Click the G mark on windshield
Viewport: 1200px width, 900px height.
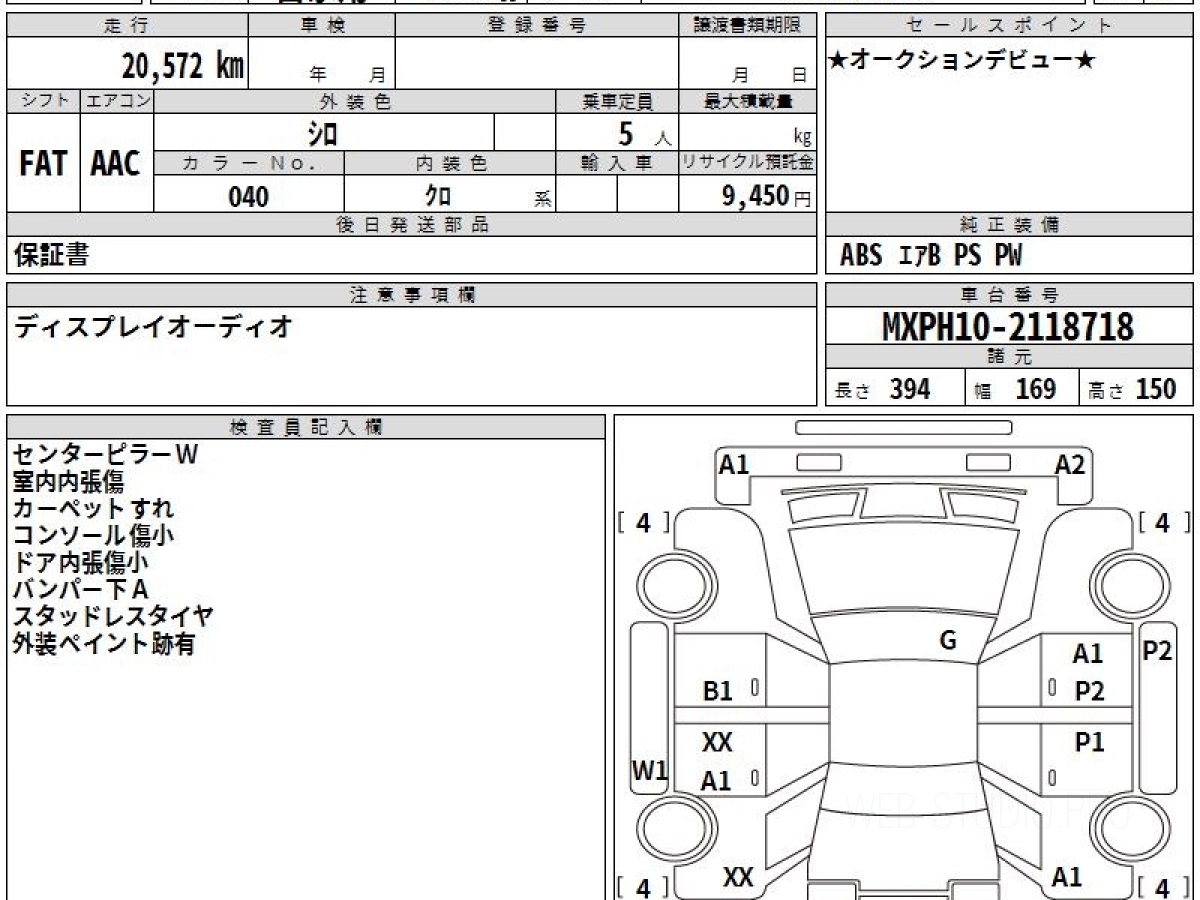pos(948,641)
